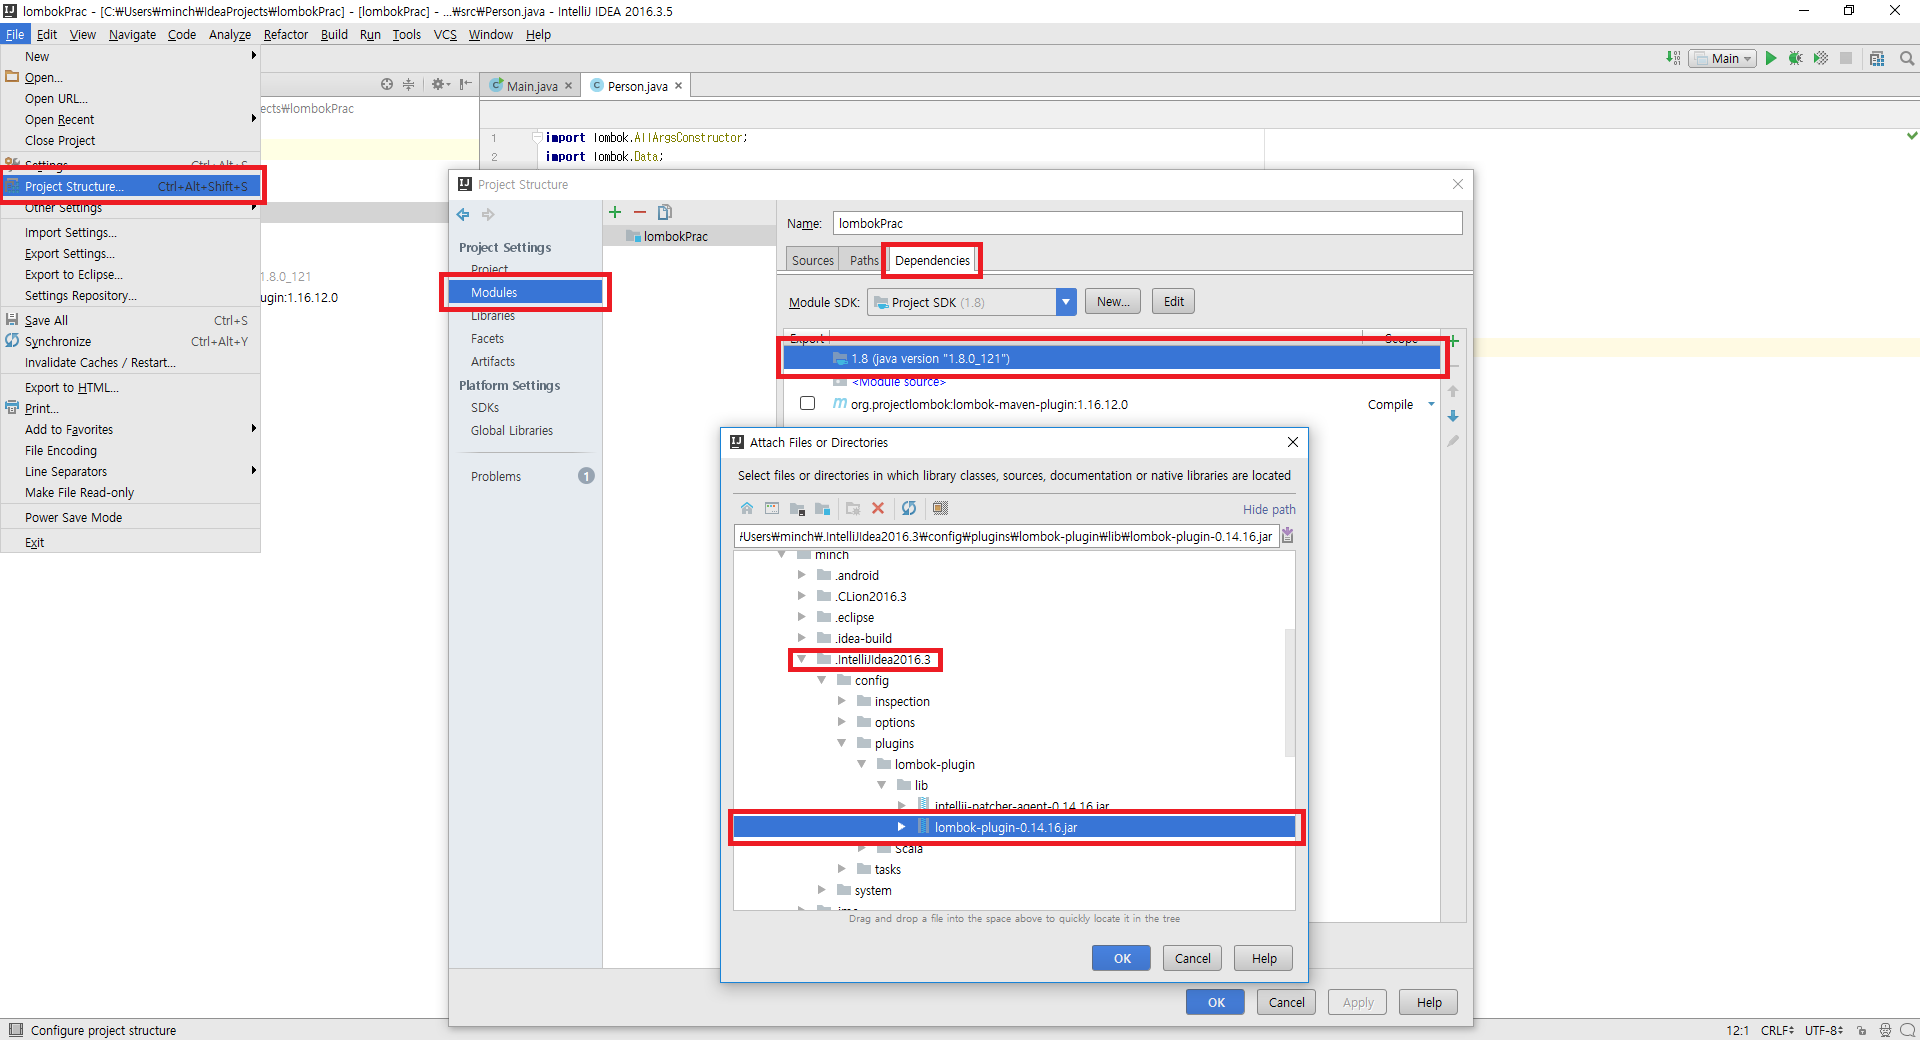Expand the tasks folder
Screen dimensions: 1920x1040
(x=842, y=869)
